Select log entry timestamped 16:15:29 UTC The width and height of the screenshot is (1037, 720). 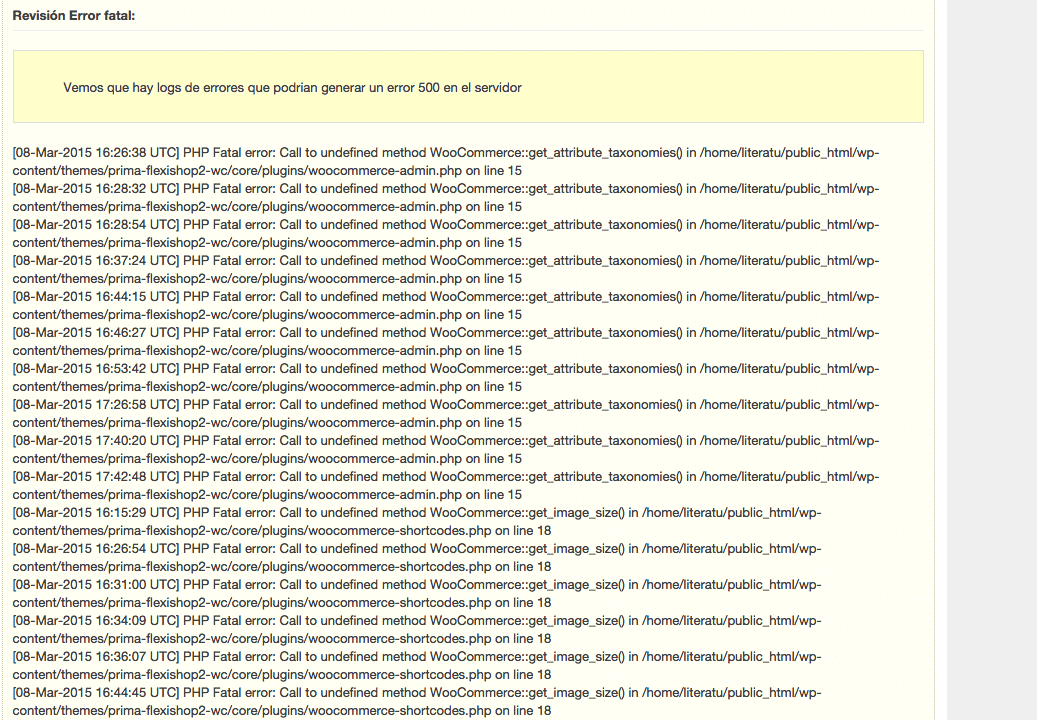click(417, 522)
